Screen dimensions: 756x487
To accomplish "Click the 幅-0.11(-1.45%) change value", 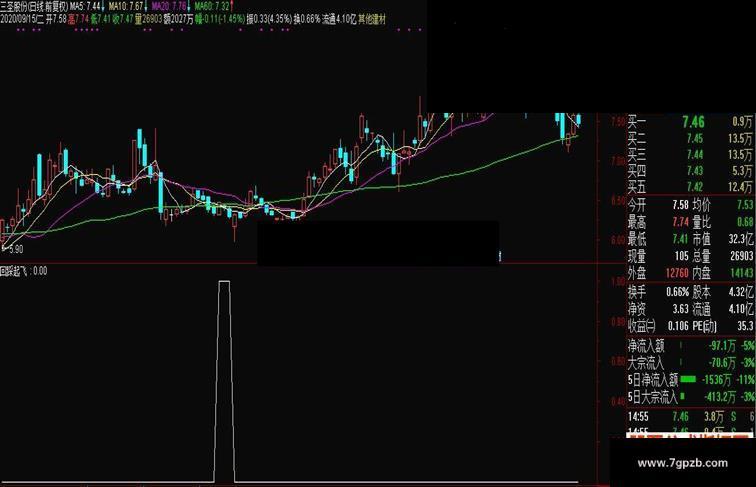I will click(x=220, y=19).
